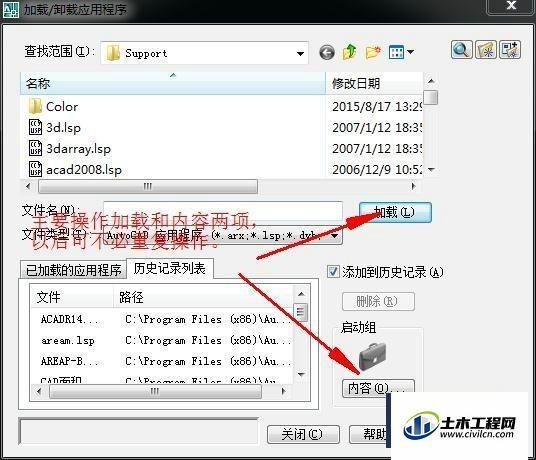Screen dimensions: 536x460
Task: Click history list horizontal scrollbar thumb
Action: click(156, 391)
